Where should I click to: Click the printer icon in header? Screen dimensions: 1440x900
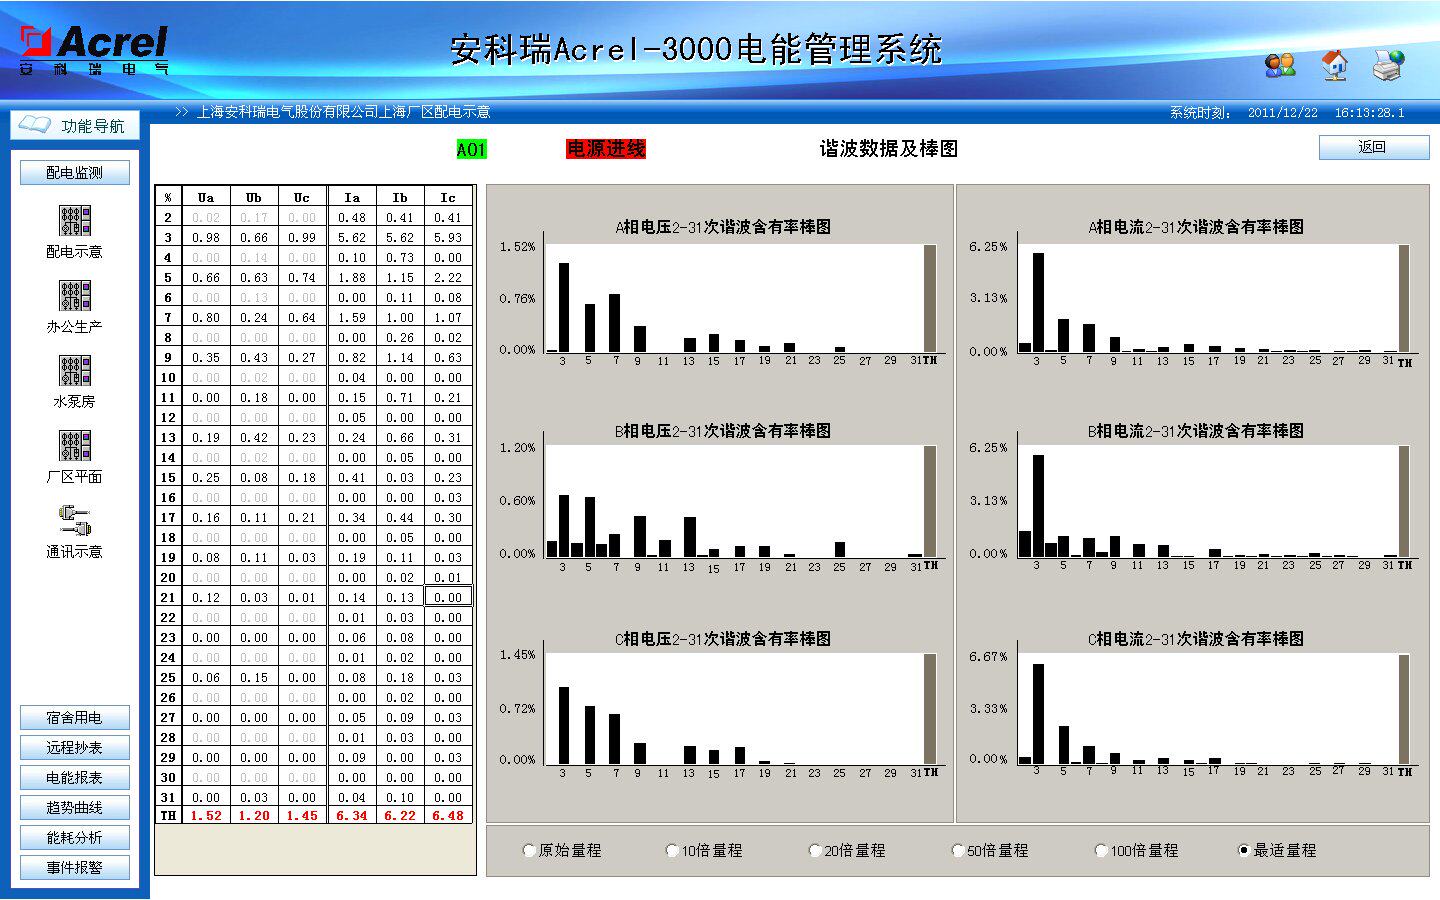1388,66
